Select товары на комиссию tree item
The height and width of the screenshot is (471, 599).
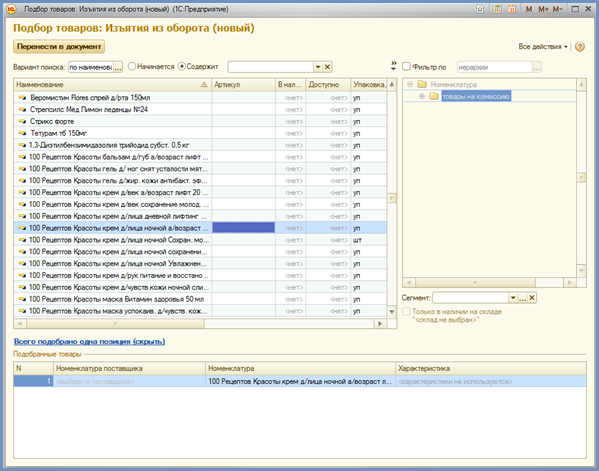pos(476,96)
